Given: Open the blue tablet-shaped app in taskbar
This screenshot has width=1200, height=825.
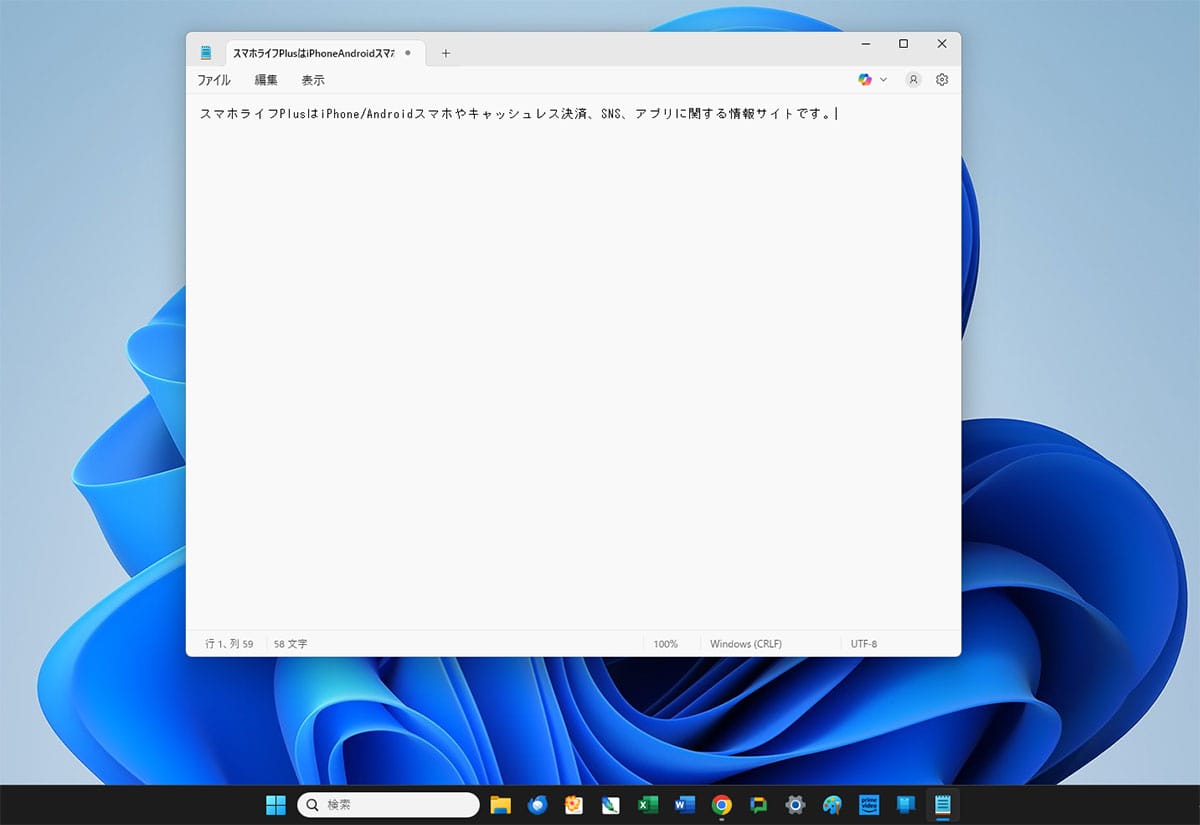Looking at the screenshot, I should click(x=906, y=805).
